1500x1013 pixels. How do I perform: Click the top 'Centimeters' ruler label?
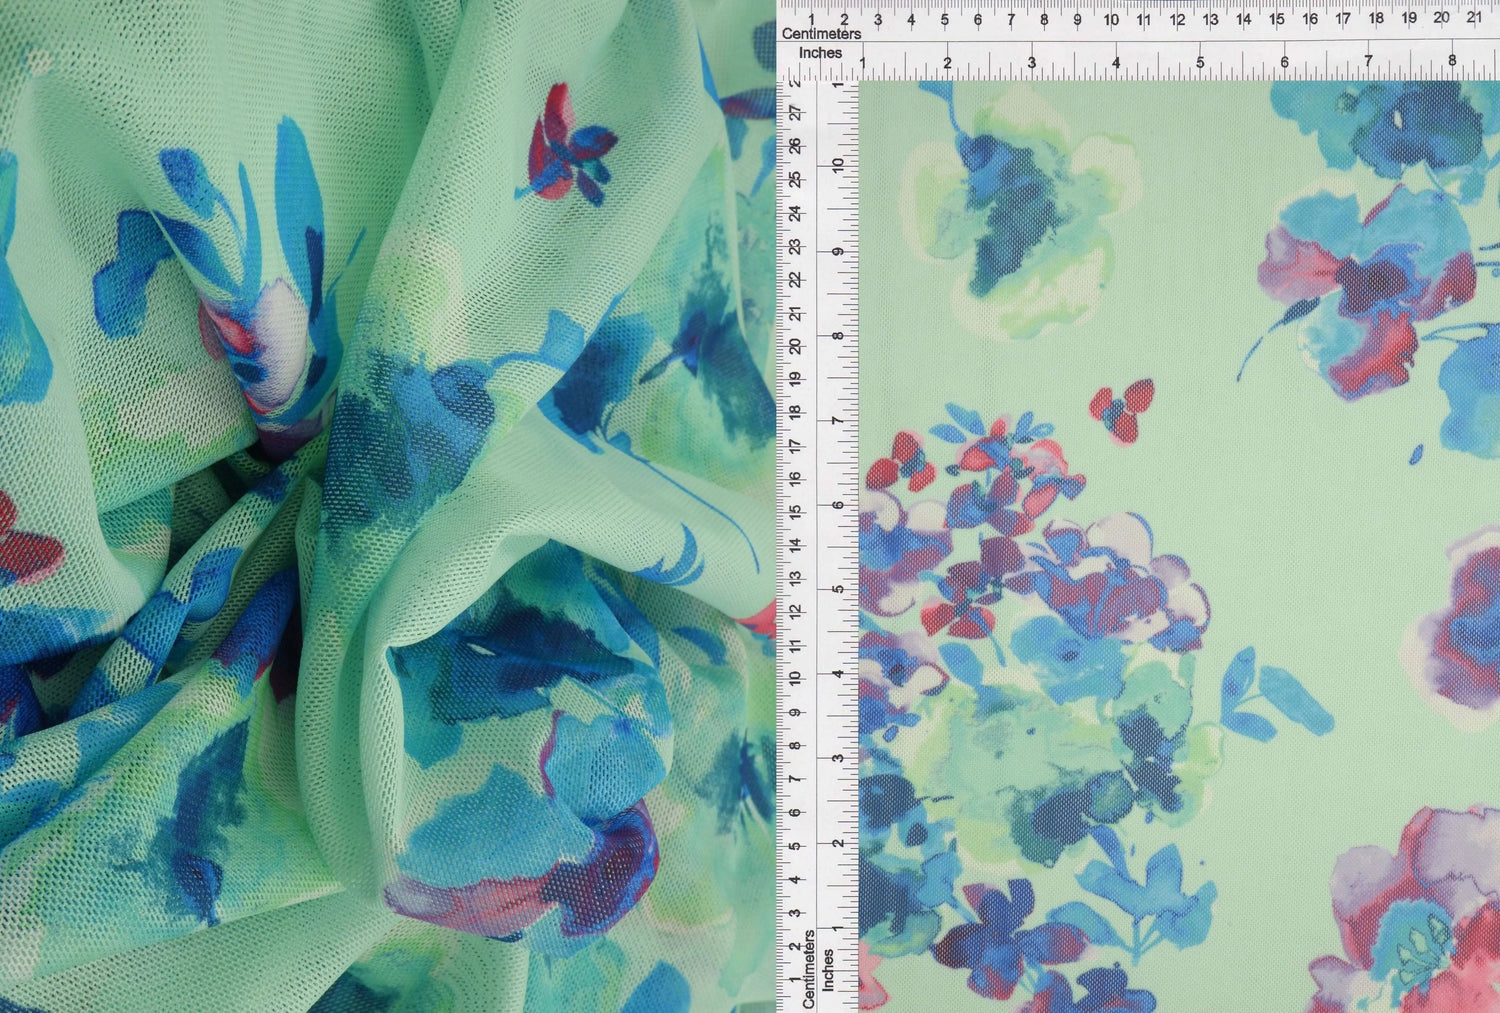point(822,33)
